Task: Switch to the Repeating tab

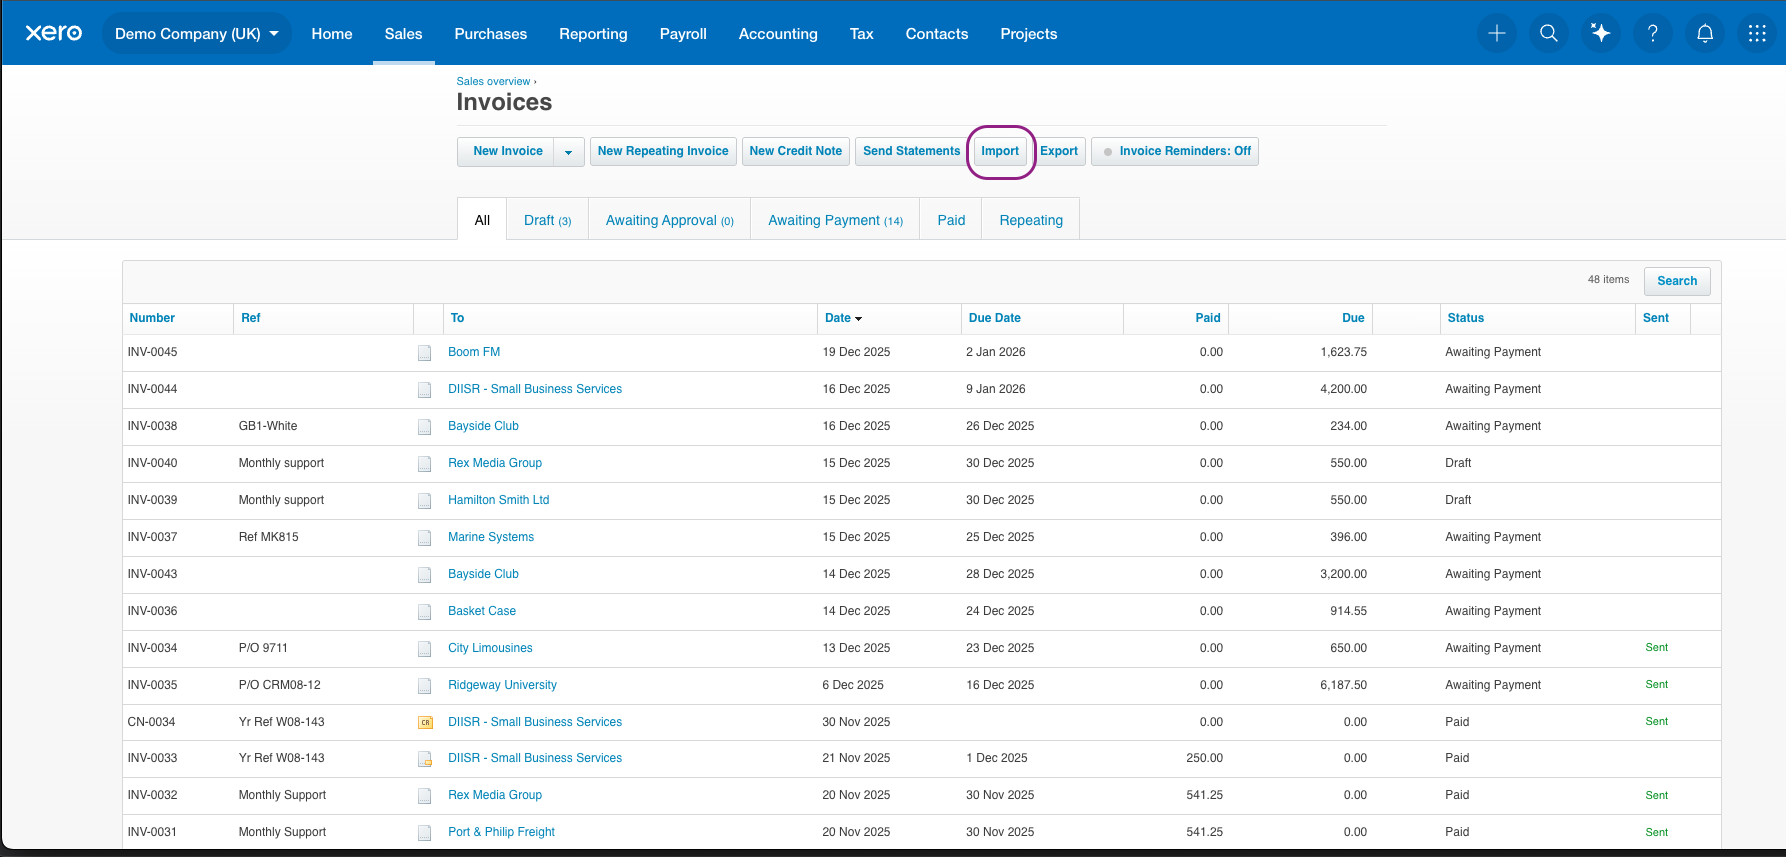Action: click(1031, 220)
